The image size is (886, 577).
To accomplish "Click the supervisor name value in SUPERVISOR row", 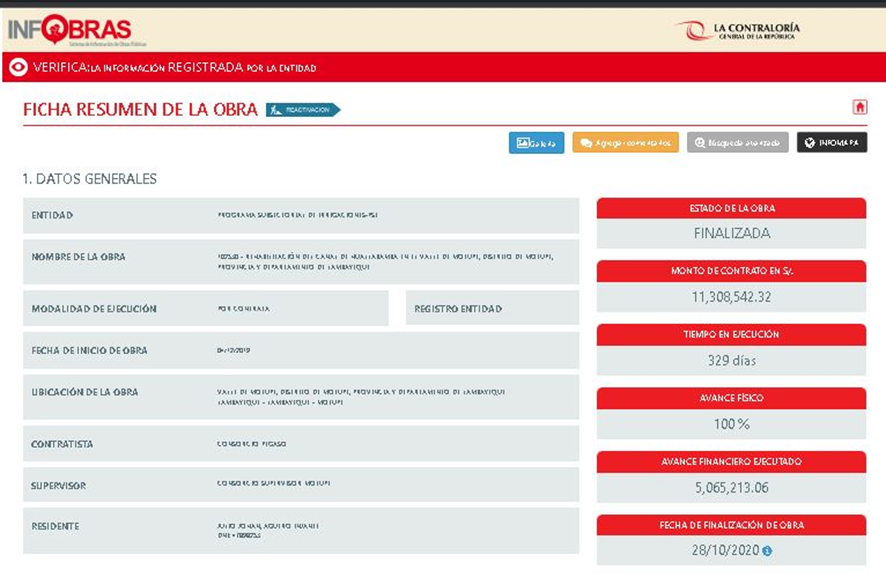I will [273, 483].
